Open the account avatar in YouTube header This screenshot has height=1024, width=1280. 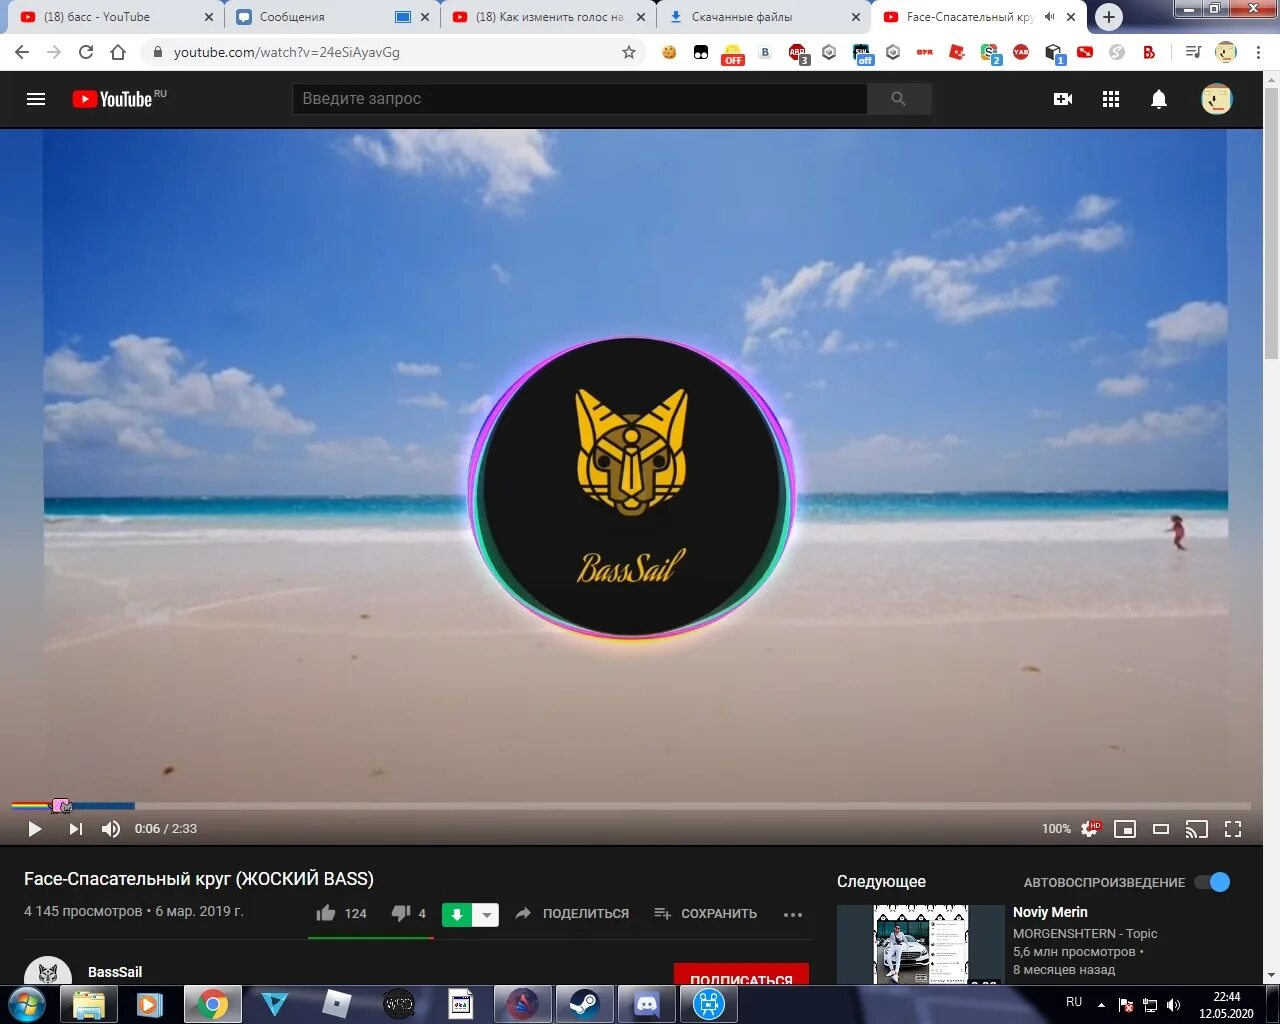[1217, 99]
